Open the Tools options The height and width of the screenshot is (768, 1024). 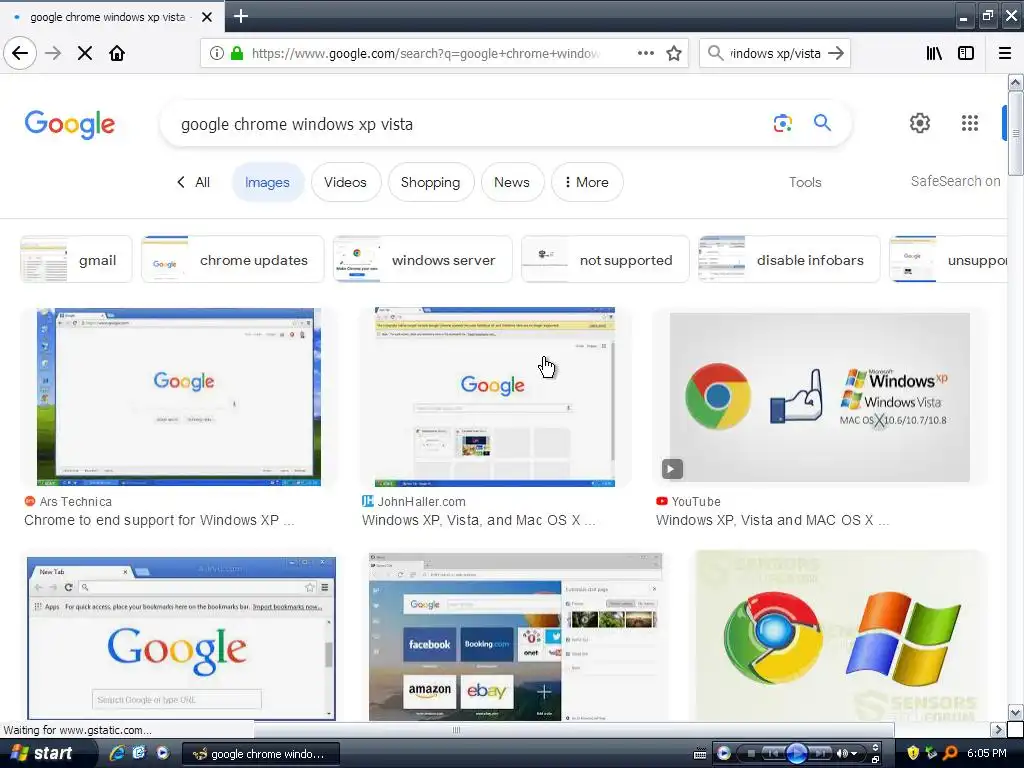(x=805, y=182)
